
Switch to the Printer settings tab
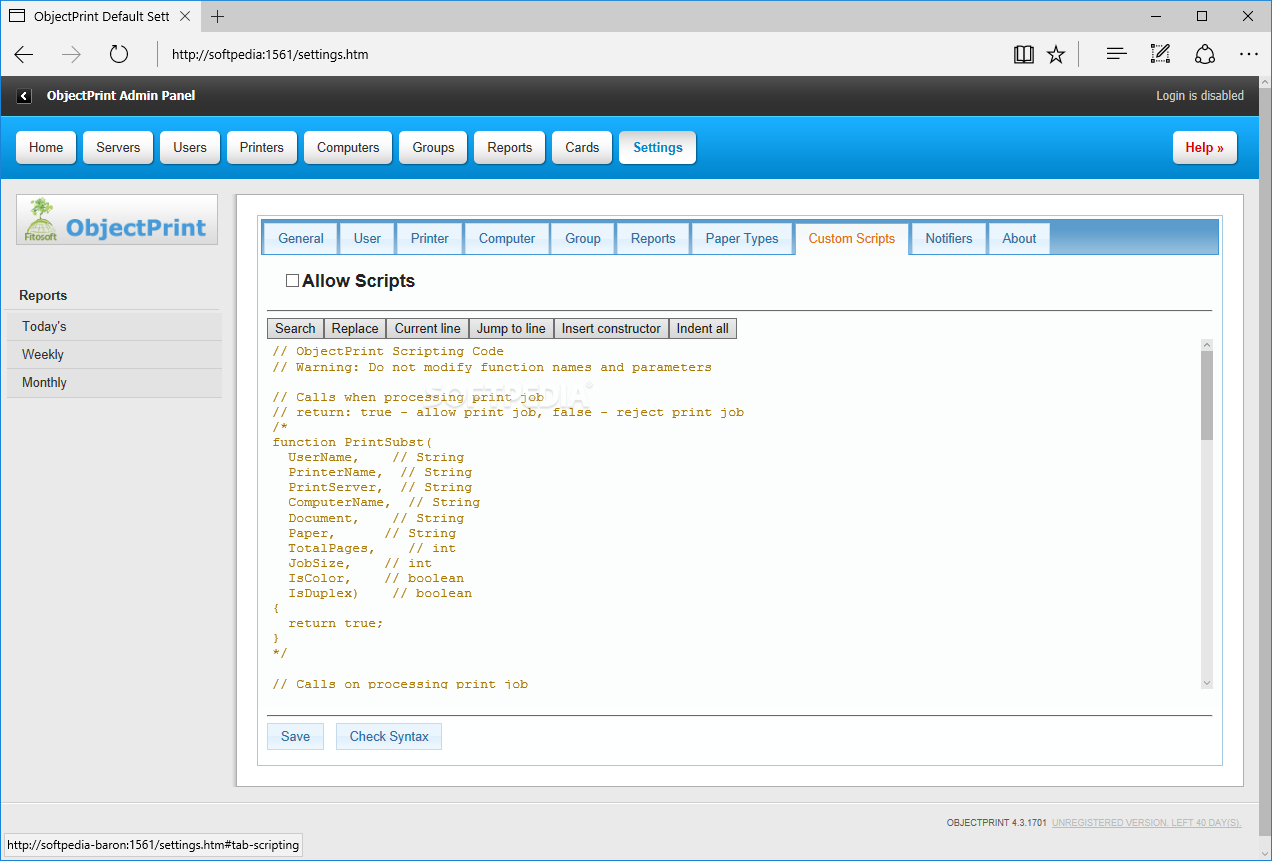(x=430, y=238)
